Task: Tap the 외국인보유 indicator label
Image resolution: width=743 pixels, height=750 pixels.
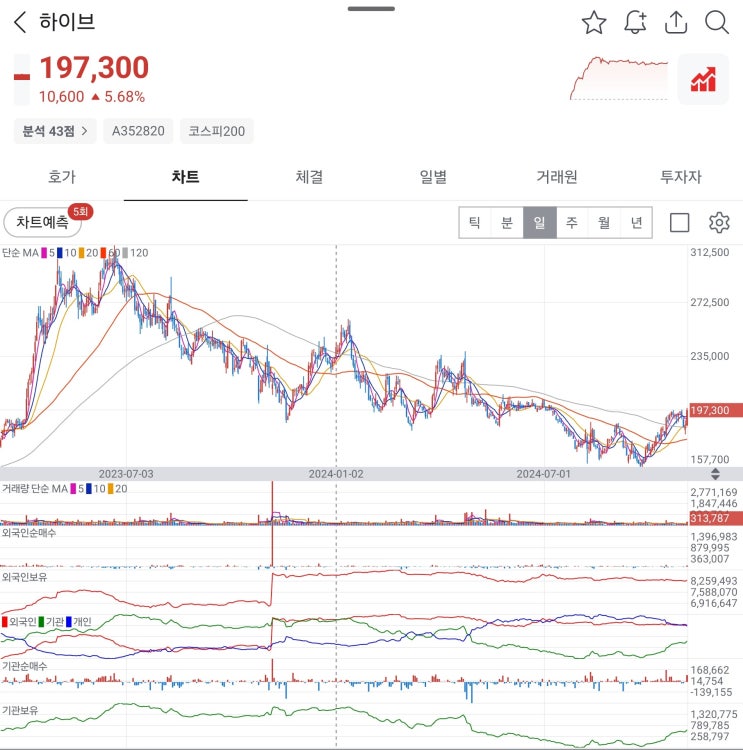Action: pyautogui.click(x=24, y=577)
